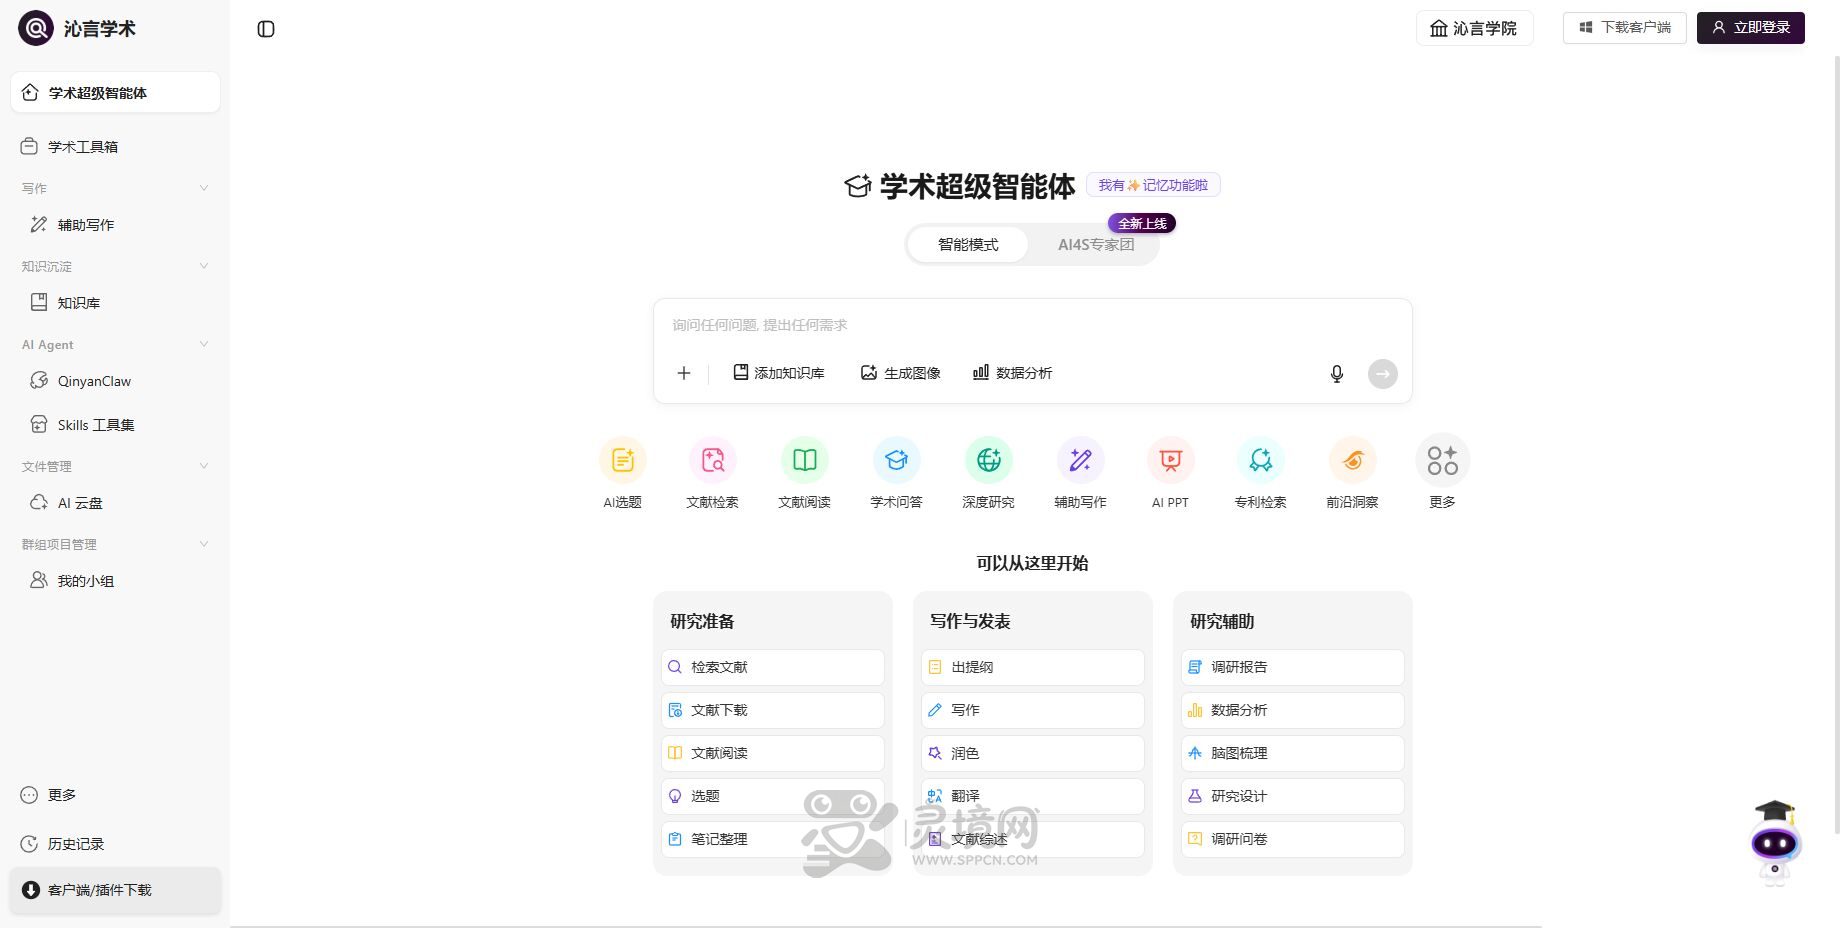Click the page vertical scrollbar

click(1836, 445)
